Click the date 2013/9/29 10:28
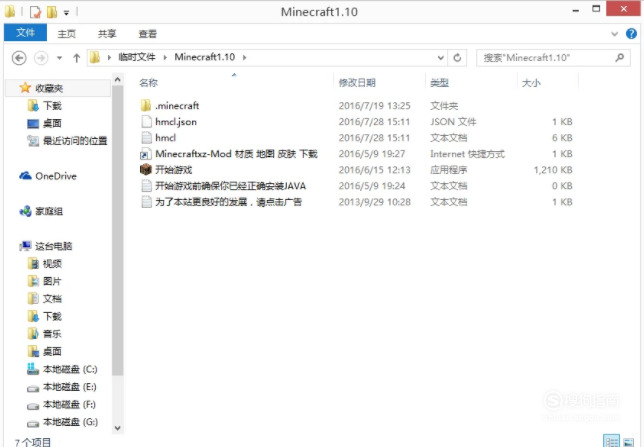Screen dimensions: 644x447 point(375,202)
